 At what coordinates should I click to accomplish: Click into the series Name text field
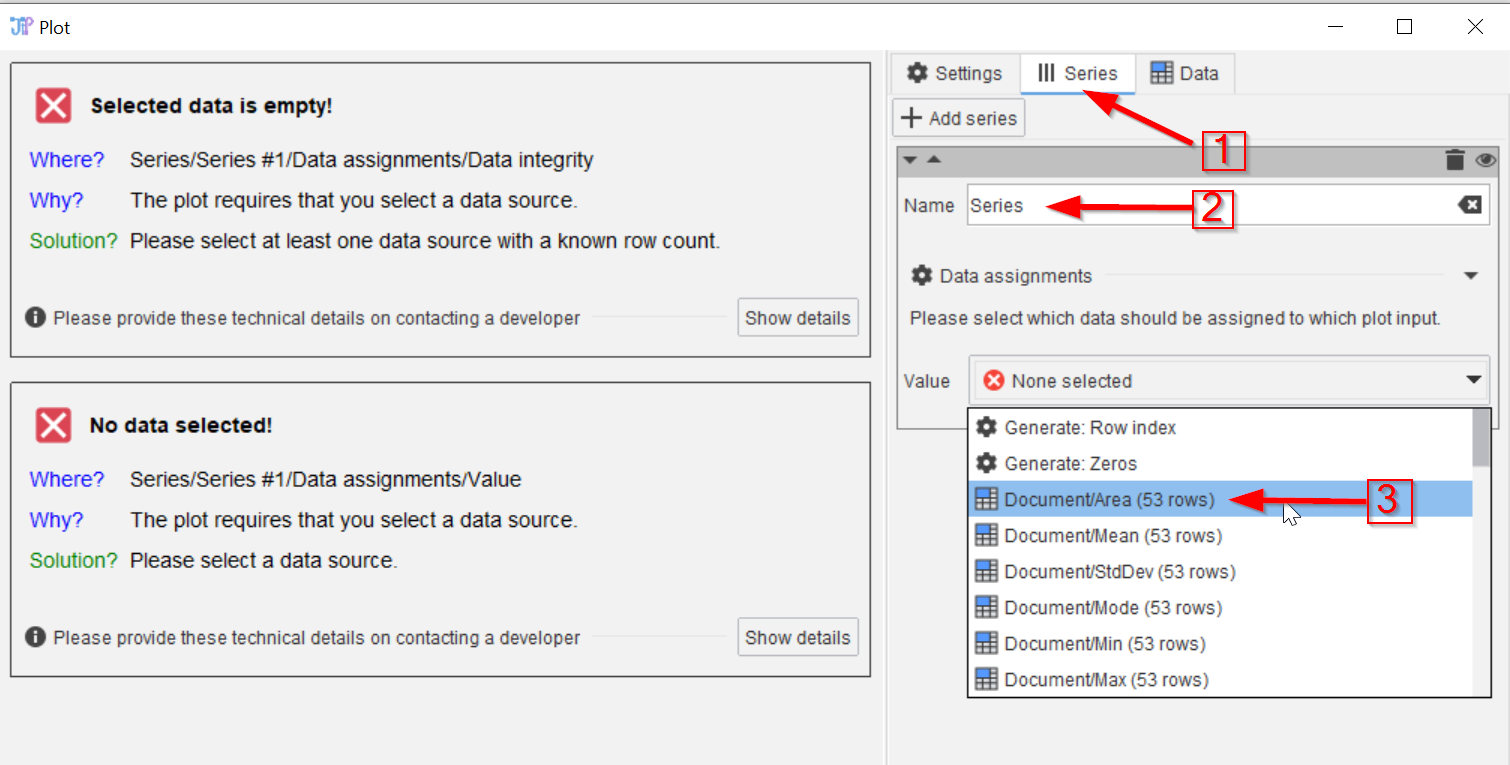1200,205
